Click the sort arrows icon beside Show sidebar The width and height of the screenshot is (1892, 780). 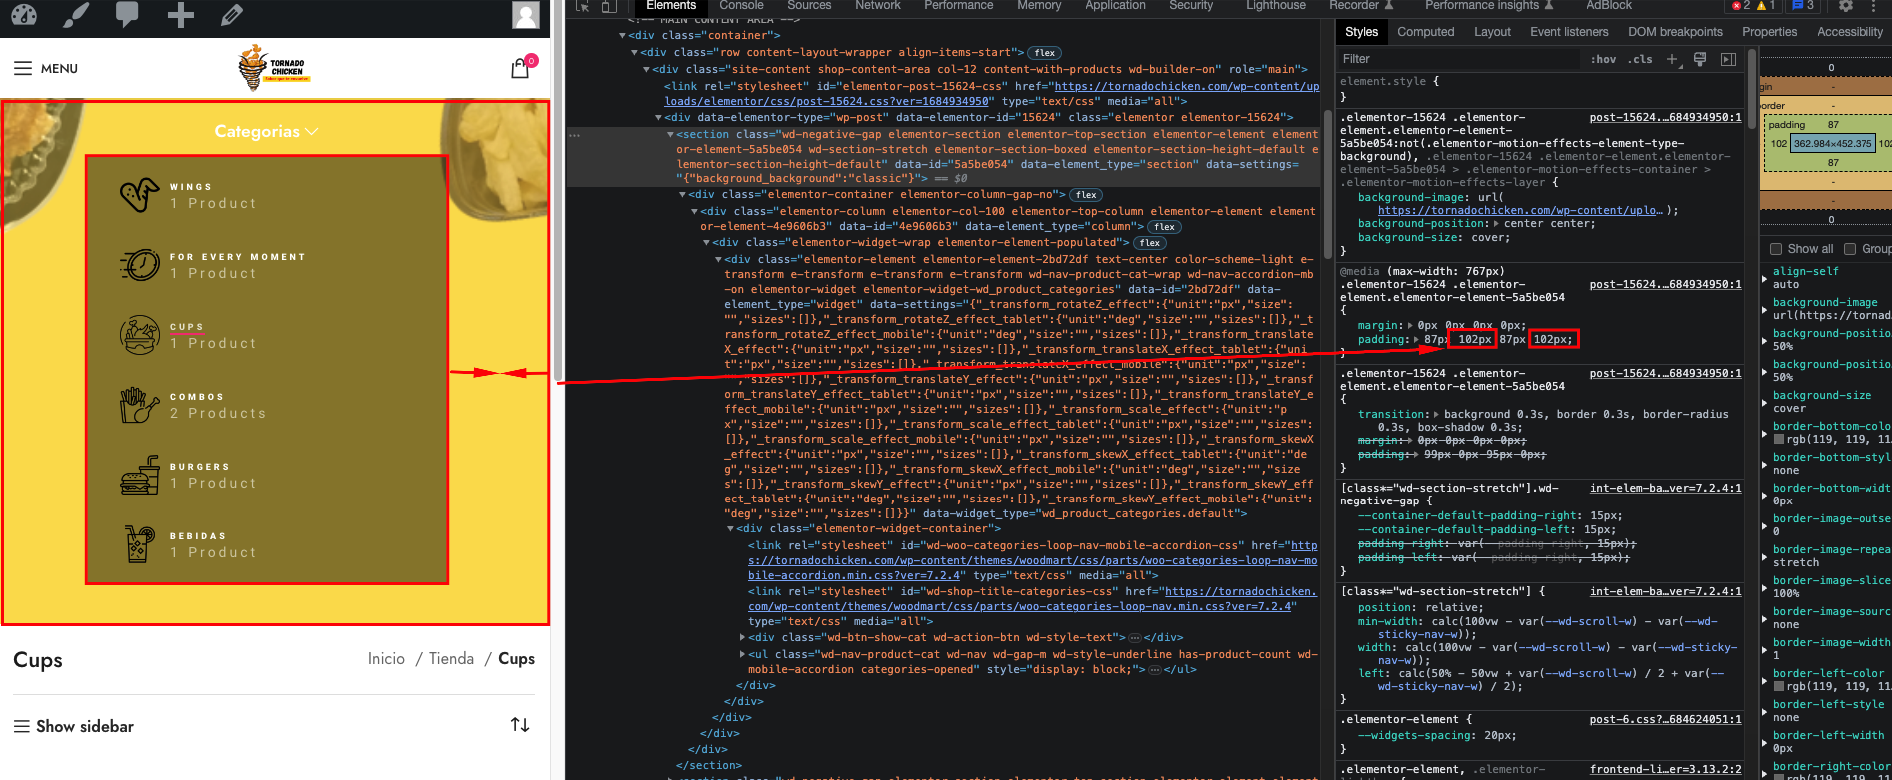(520, 725)
